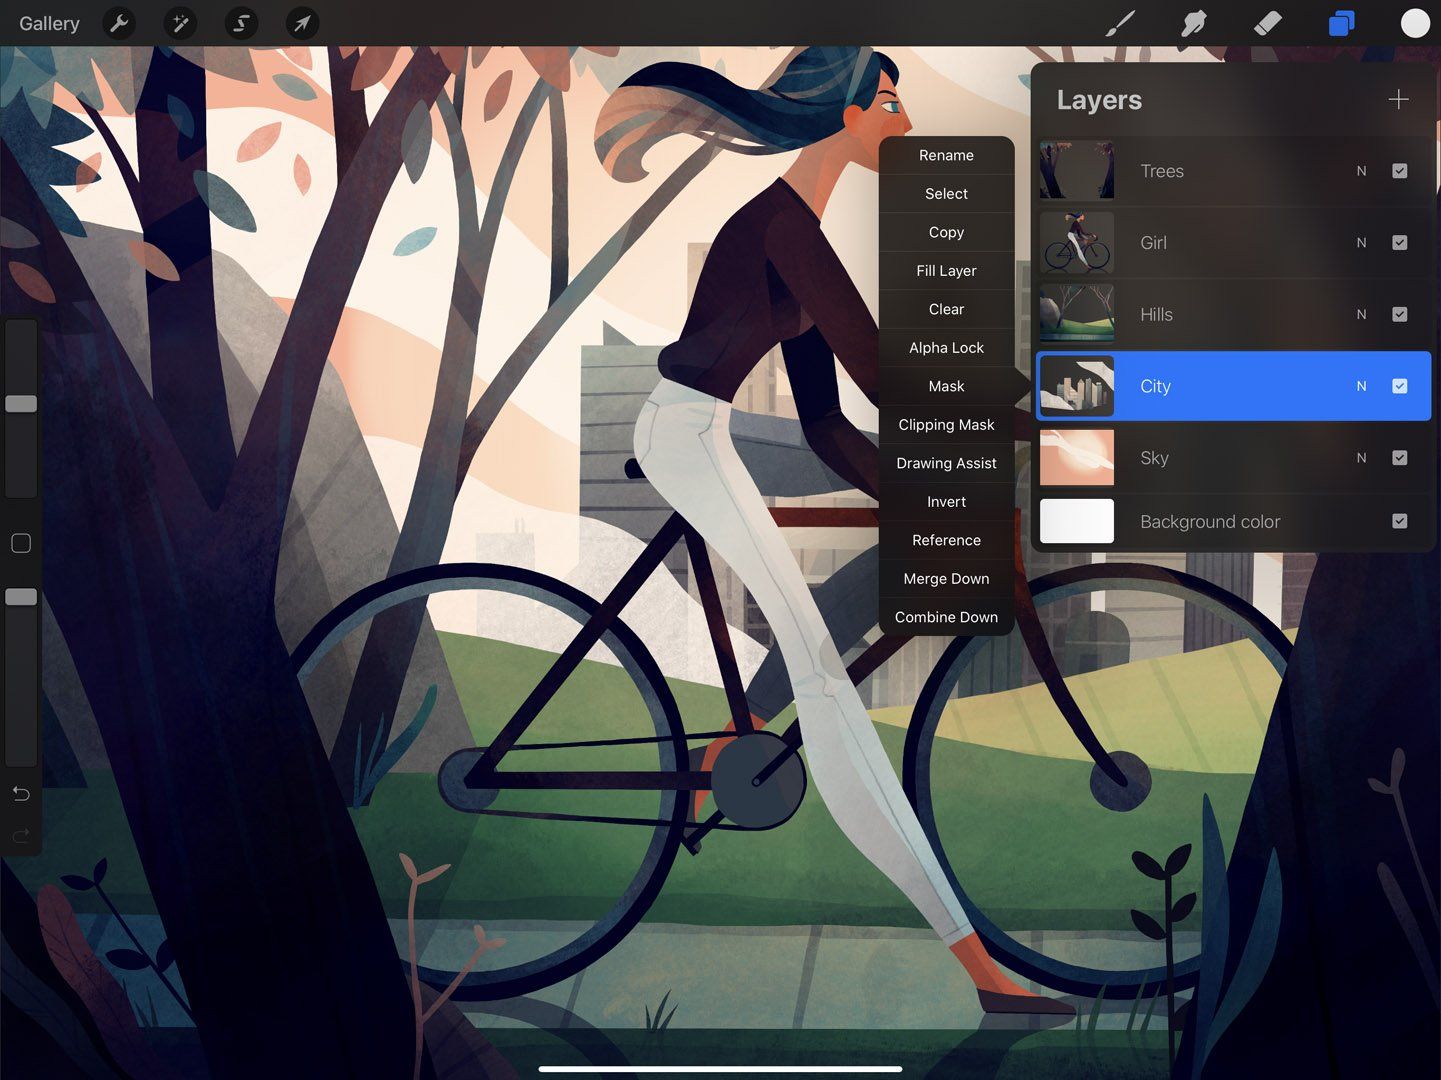Screen dimensions: 1441x1080
Task: Pick the Brush tool
Action: (x=1119, y=23)
